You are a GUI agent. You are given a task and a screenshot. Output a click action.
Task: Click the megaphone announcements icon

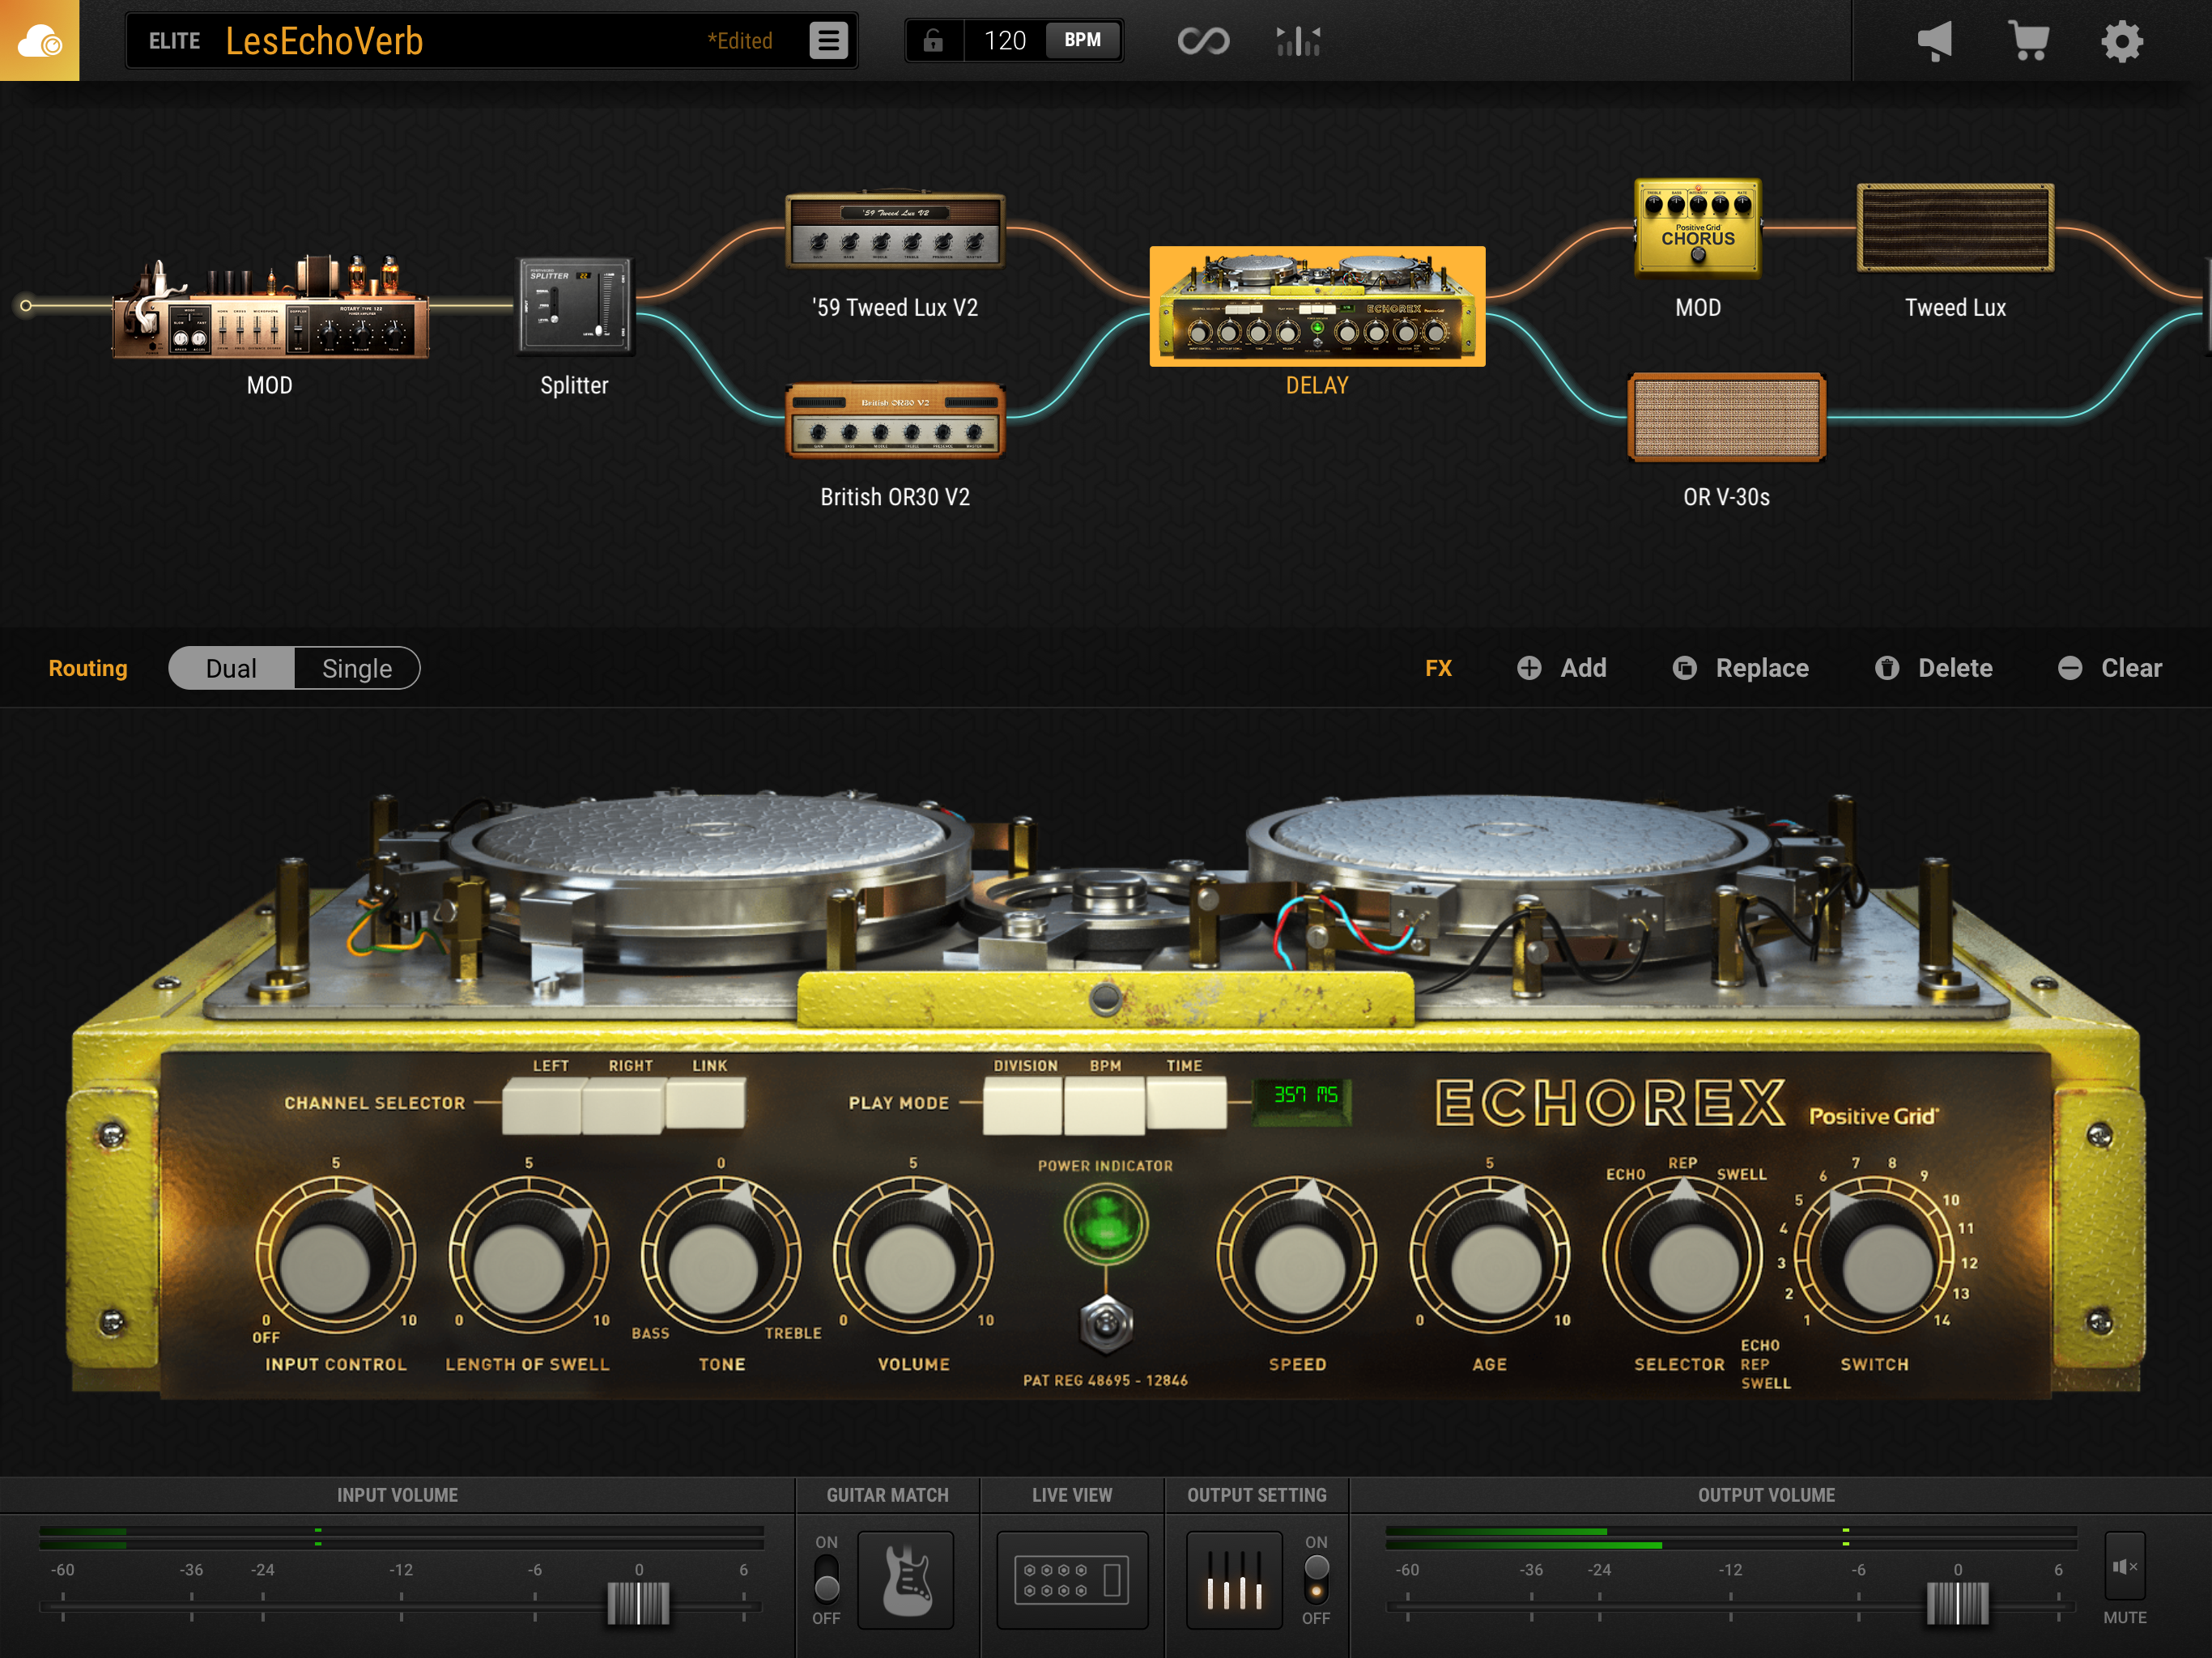[1934, 41]
